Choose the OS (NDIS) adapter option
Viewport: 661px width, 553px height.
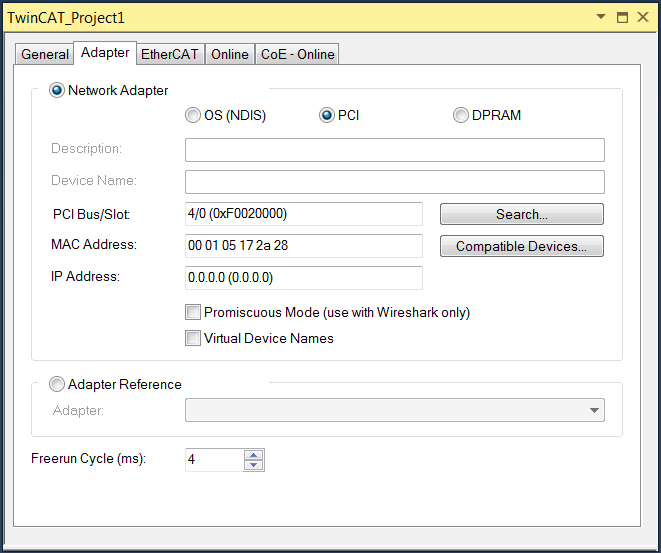coord(193,115)
